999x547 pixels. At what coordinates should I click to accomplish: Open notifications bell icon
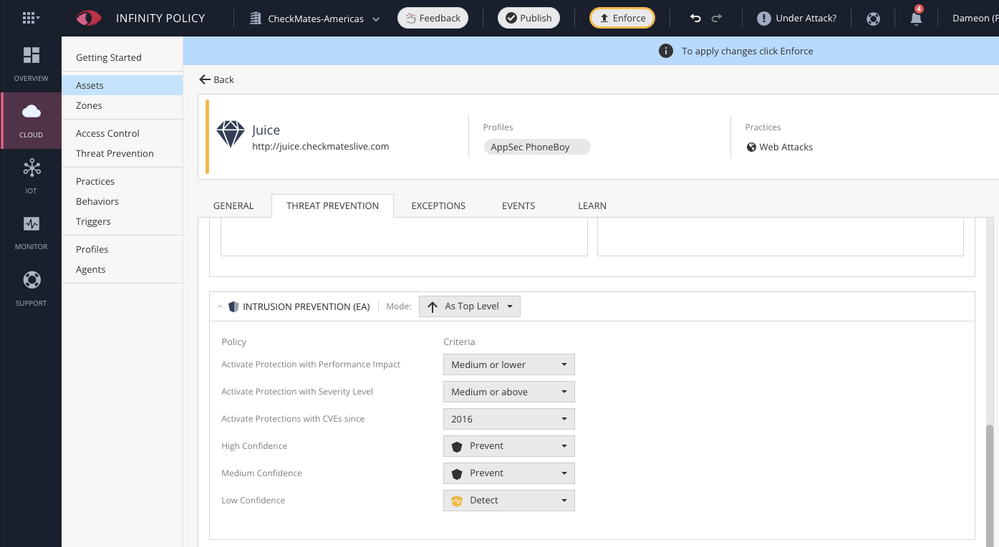coord(916,18)
